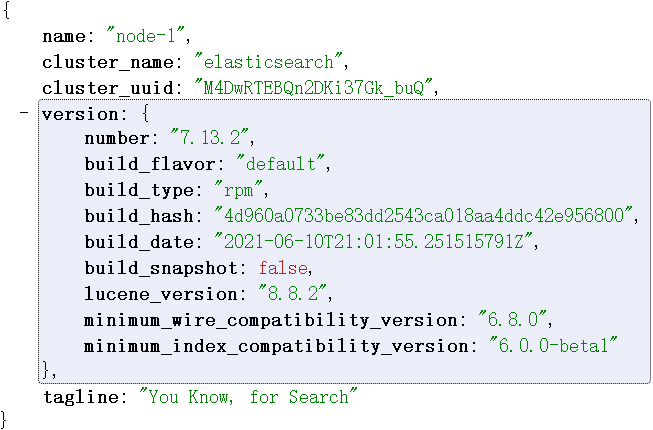The image size is (653, 430).
Task: Select the "node-1" value text
Action: pyautogui.click(x=147, y=36)
